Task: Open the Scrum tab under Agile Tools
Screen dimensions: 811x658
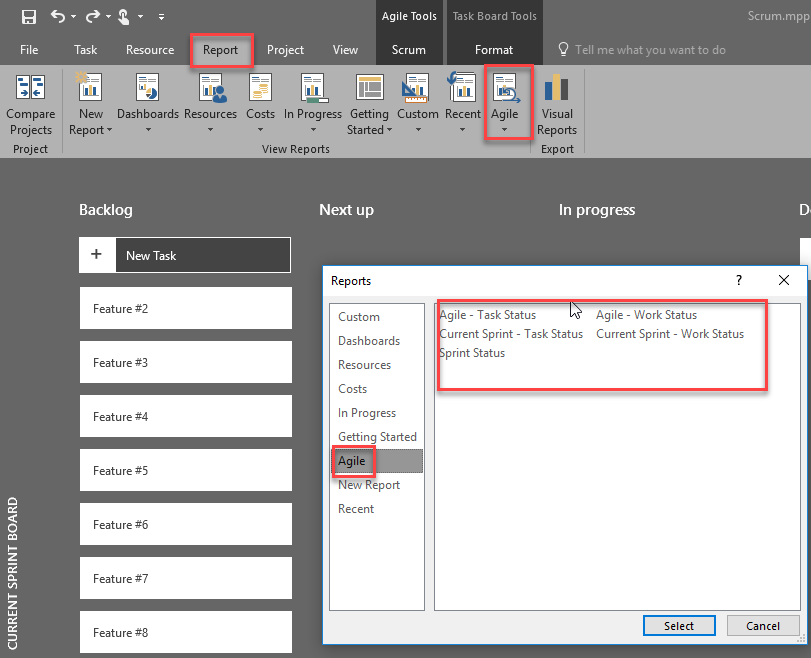Action: coord(408,50)
